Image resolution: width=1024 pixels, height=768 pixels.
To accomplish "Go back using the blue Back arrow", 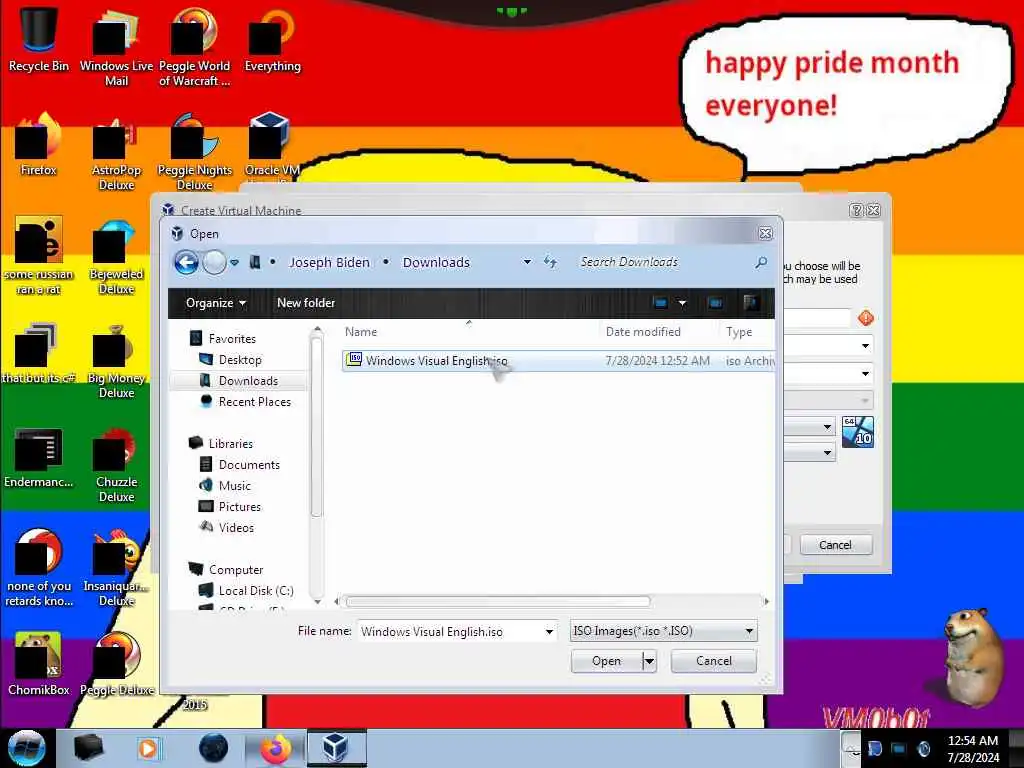I will pyautogui.click(x=186, y=263).
